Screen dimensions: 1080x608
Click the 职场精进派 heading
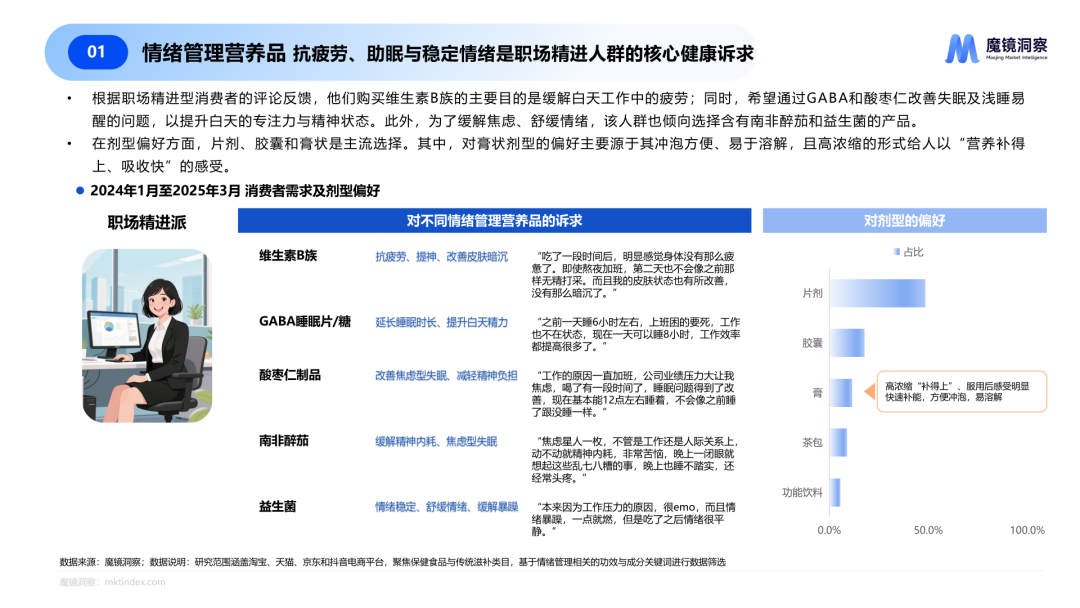coord(147,222)
